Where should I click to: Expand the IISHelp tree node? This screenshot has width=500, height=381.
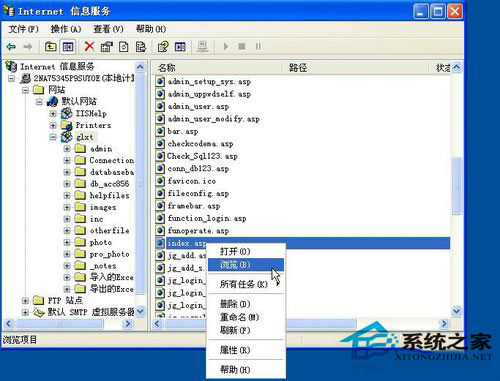53,114
